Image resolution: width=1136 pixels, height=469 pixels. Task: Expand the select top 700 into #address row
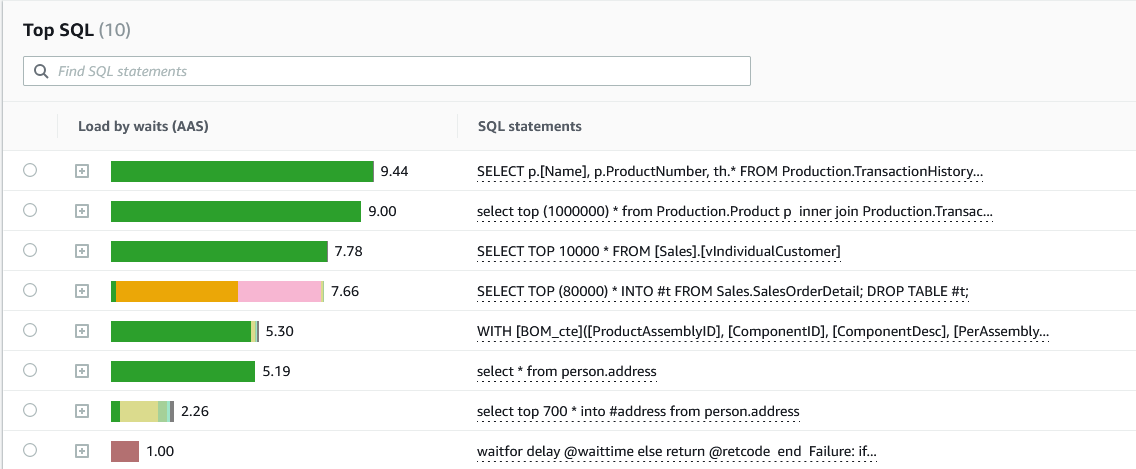tap(82, 411)
